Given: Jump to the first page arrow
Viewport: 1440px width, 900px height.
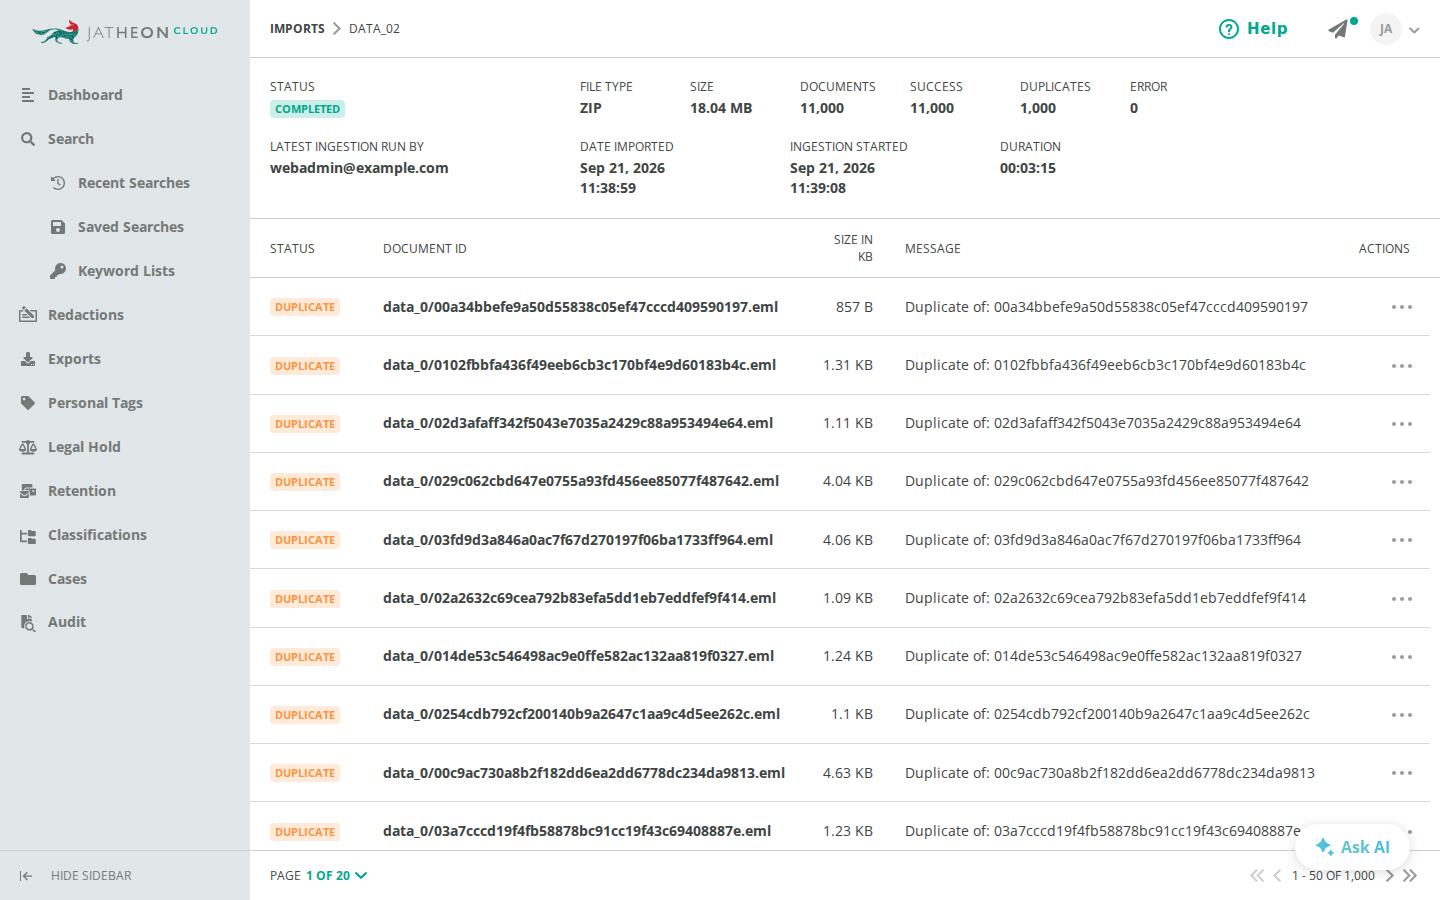Looking at the screenshot, I should click(x=1257, y=876).
